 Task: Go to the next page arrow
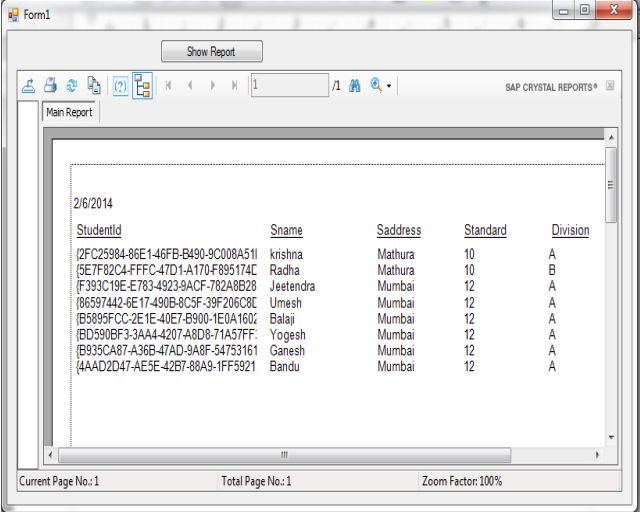point(212,87)
